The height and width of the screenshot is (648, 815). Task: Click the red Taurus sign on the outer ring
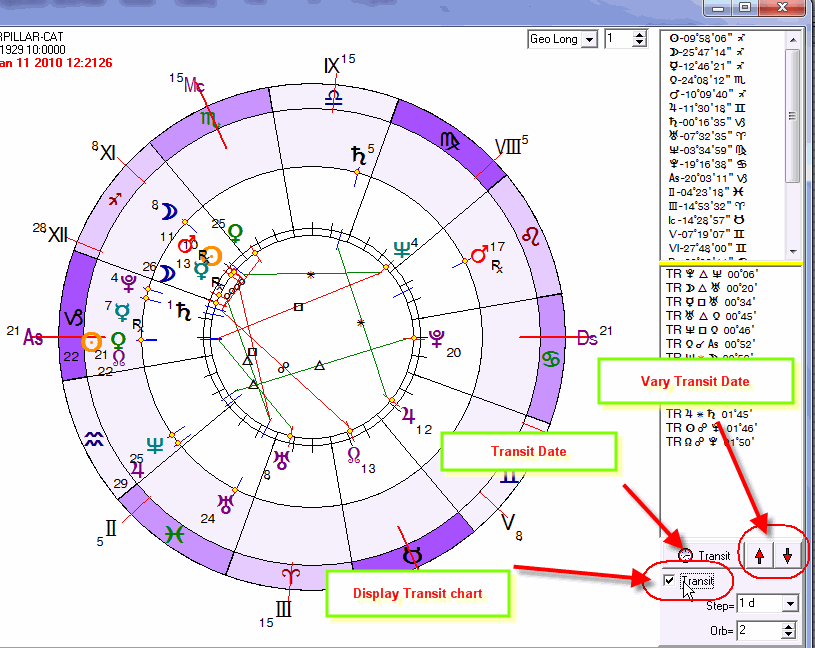411,554
